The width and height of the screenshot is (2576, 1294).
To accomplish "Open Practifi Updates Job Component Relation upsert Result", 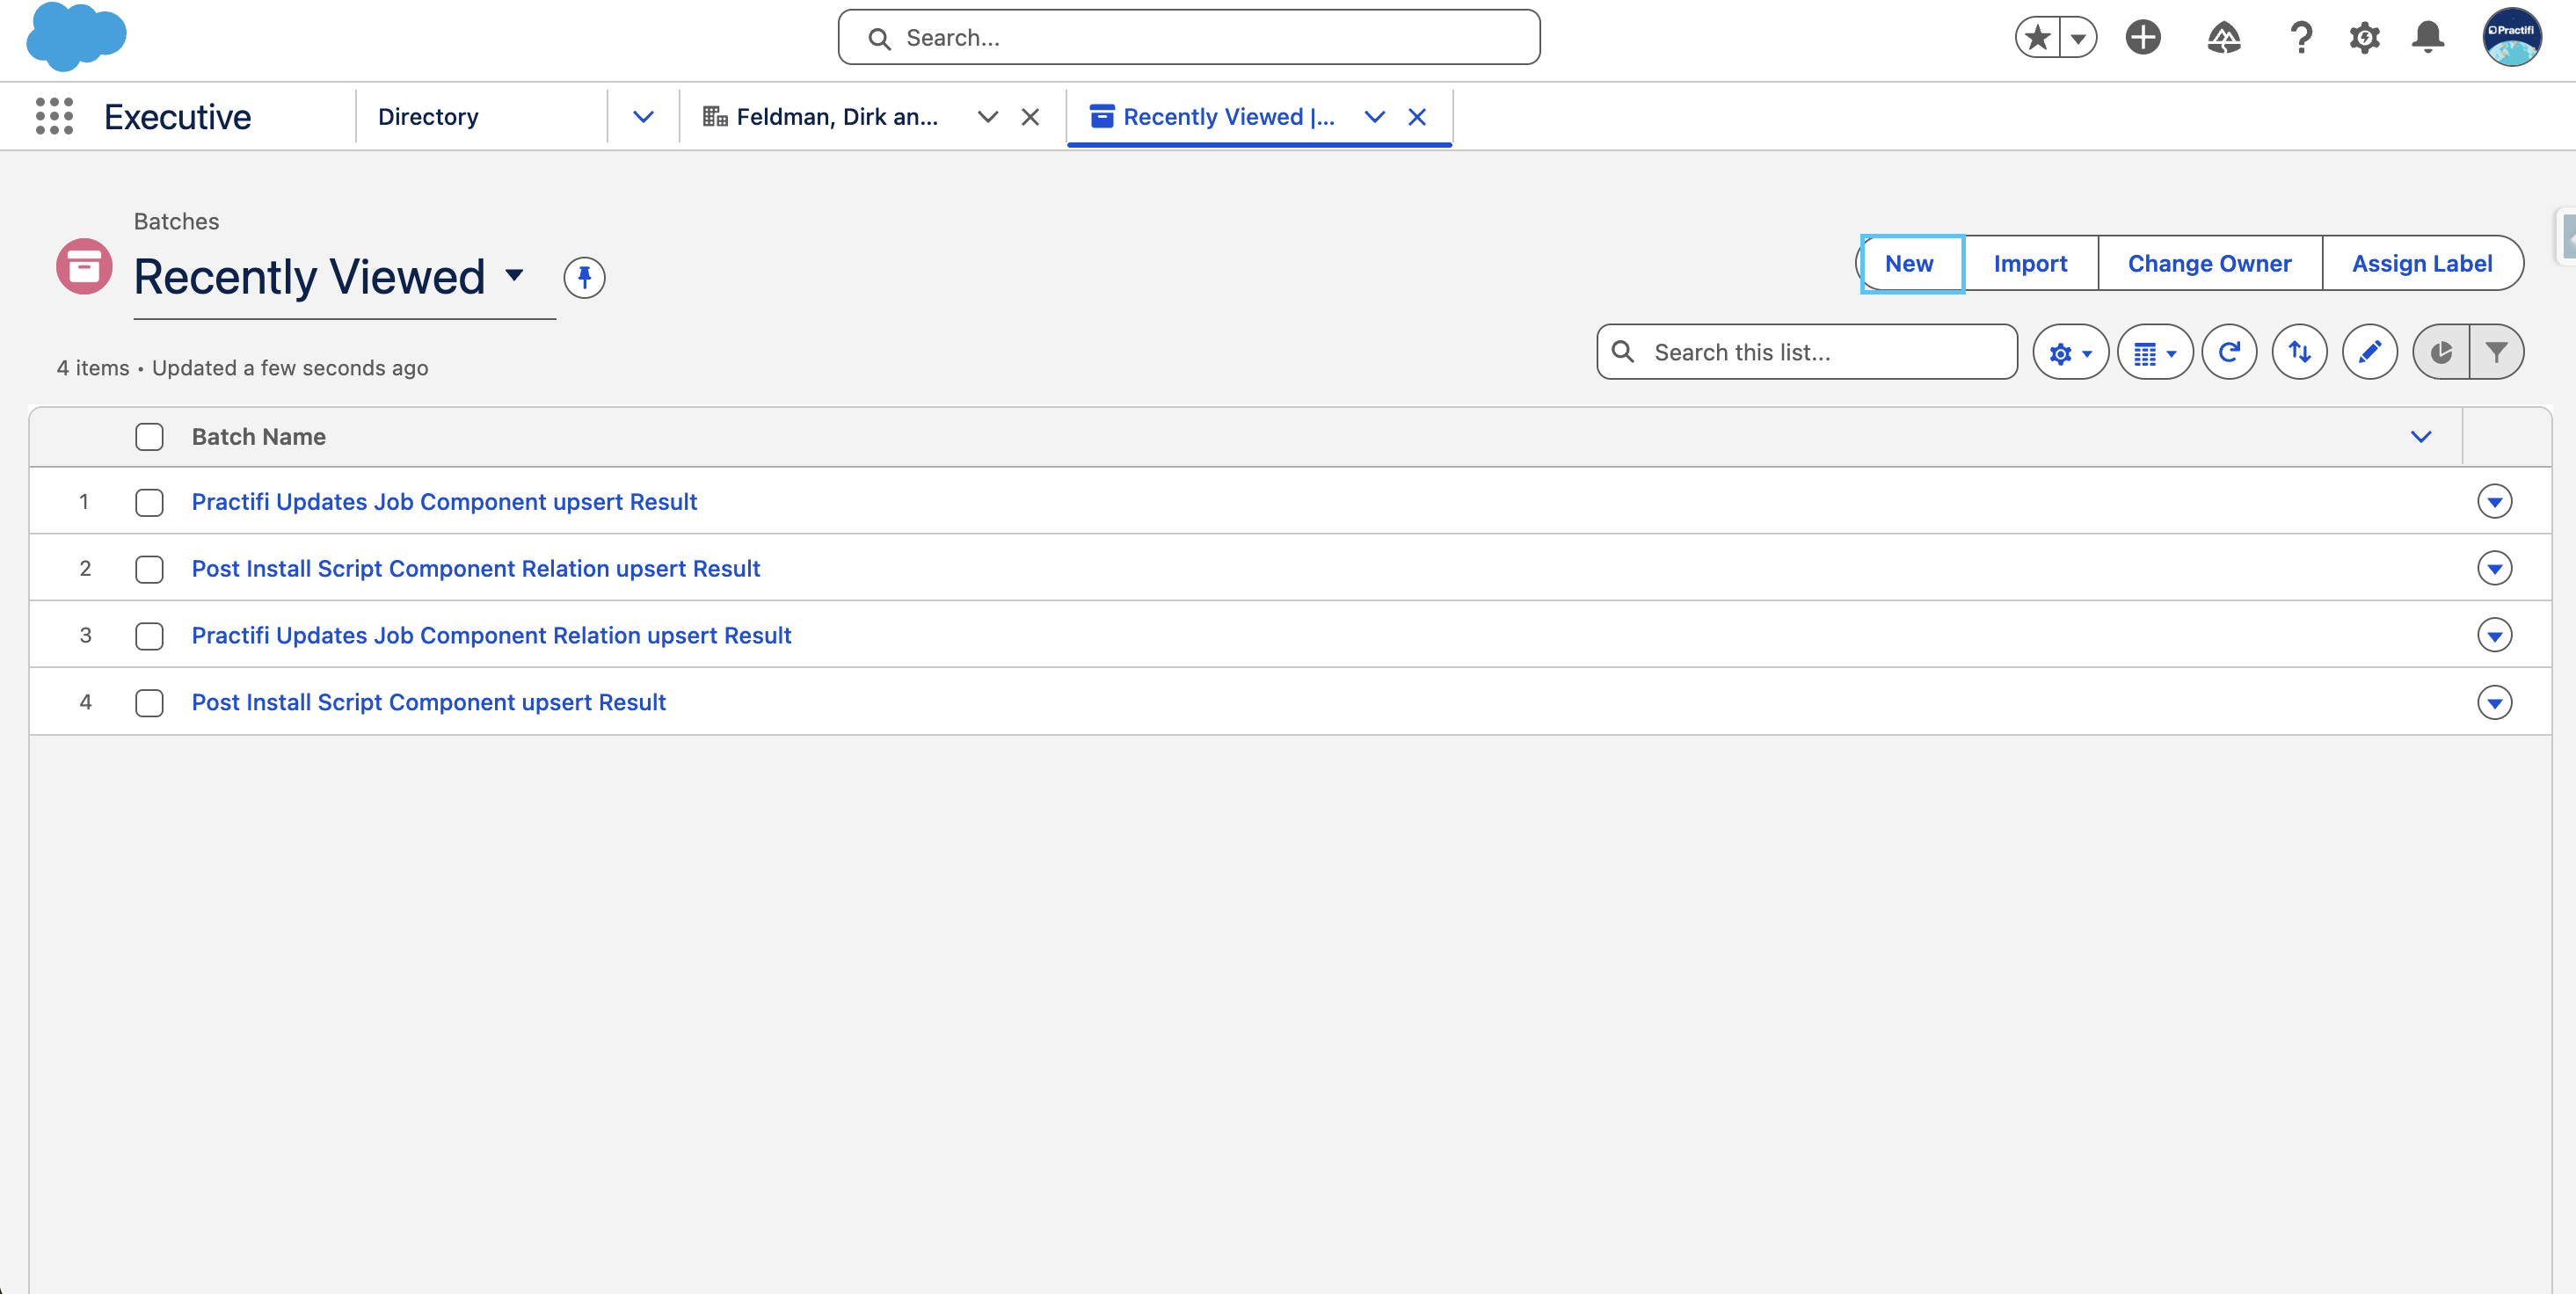I will click(x=491, y=636).
